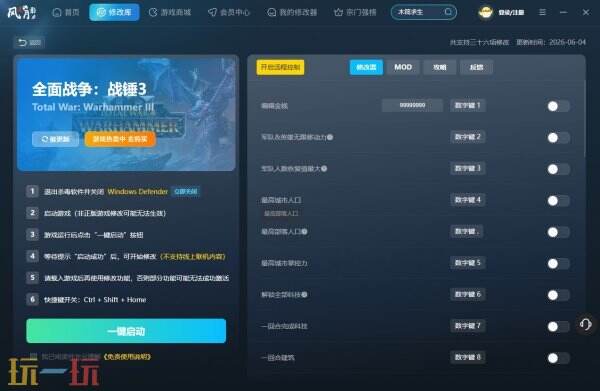The image size is (600, 391).
Task: Tick the agreement checkbox below 一键启动
Action: pos(33,357)
